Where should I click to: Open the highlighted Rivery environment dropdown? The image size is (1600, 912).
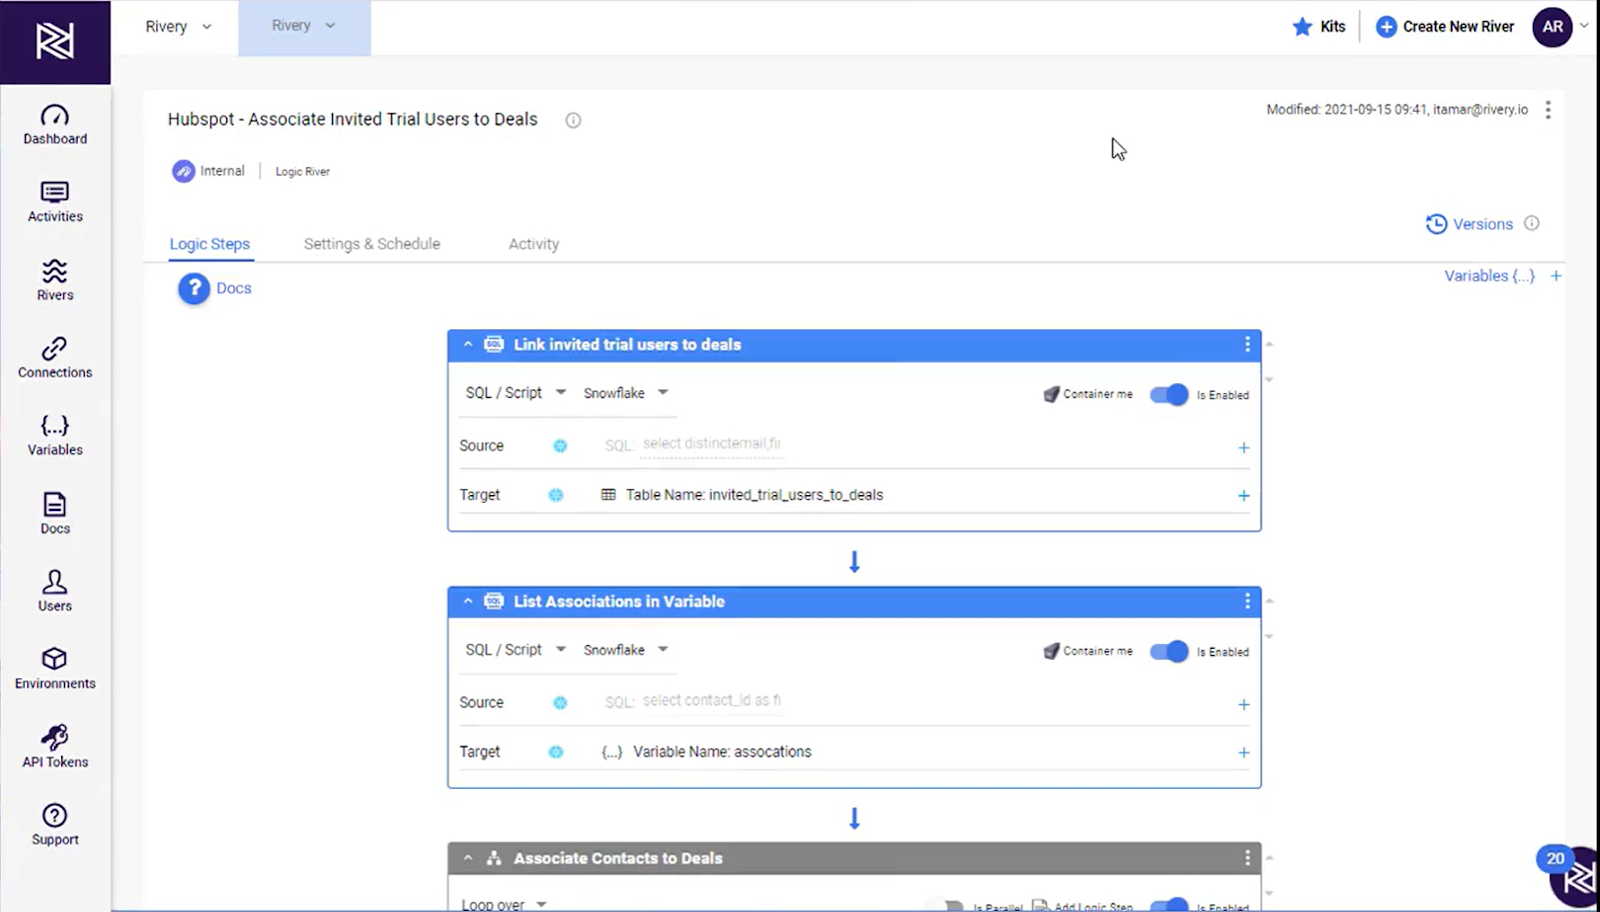pyautogui.click(x=304, y=27)
